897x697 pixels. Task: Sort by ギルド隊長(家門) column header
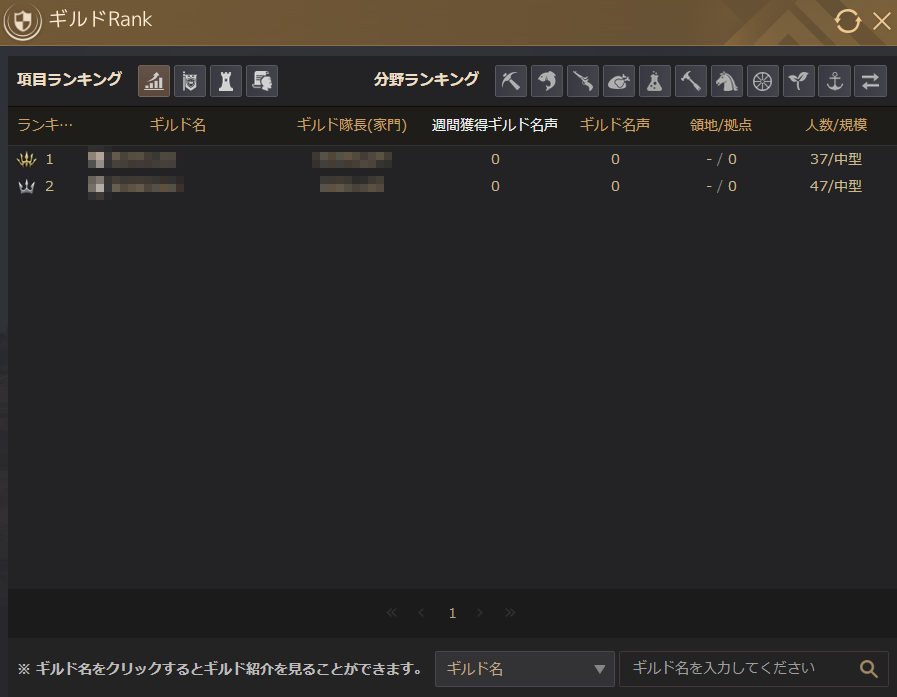[x=352, y=125]
